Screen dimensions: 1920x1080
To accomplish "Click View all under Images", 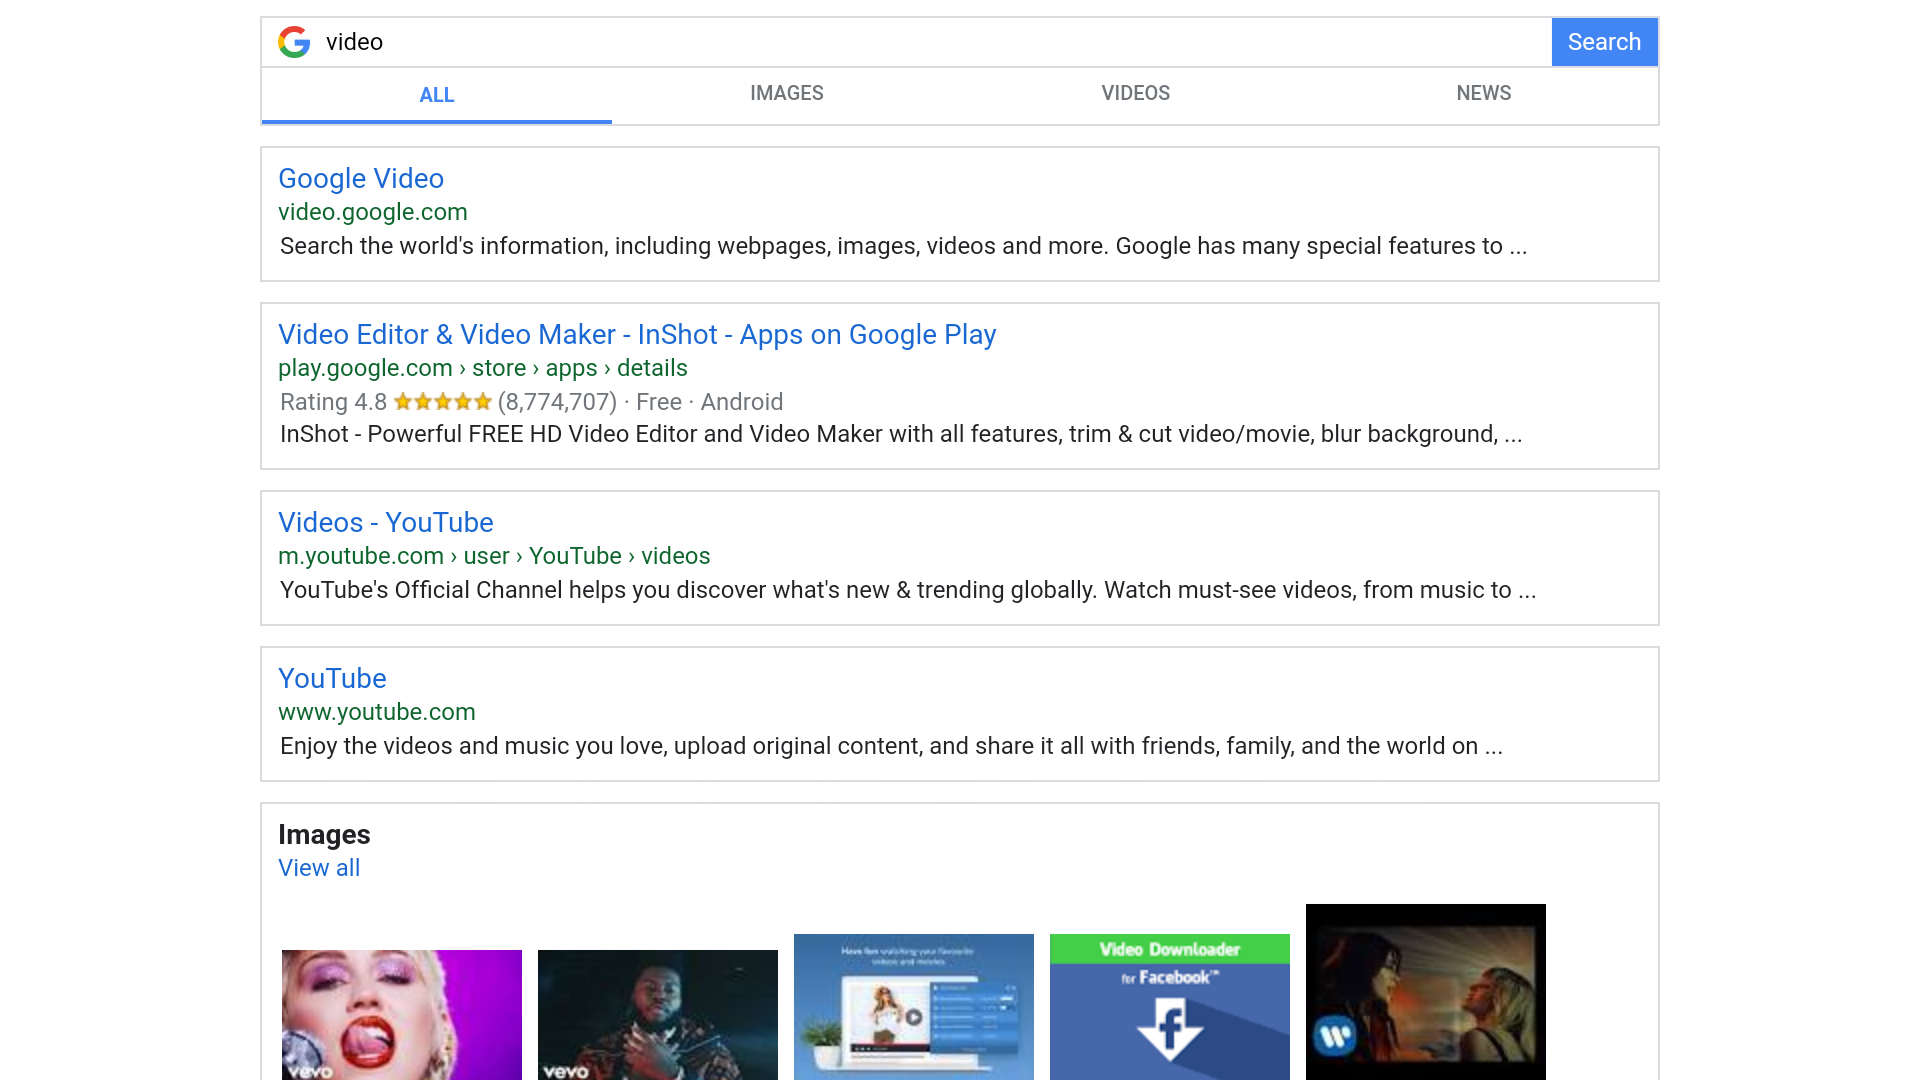I will coord(319,868).
